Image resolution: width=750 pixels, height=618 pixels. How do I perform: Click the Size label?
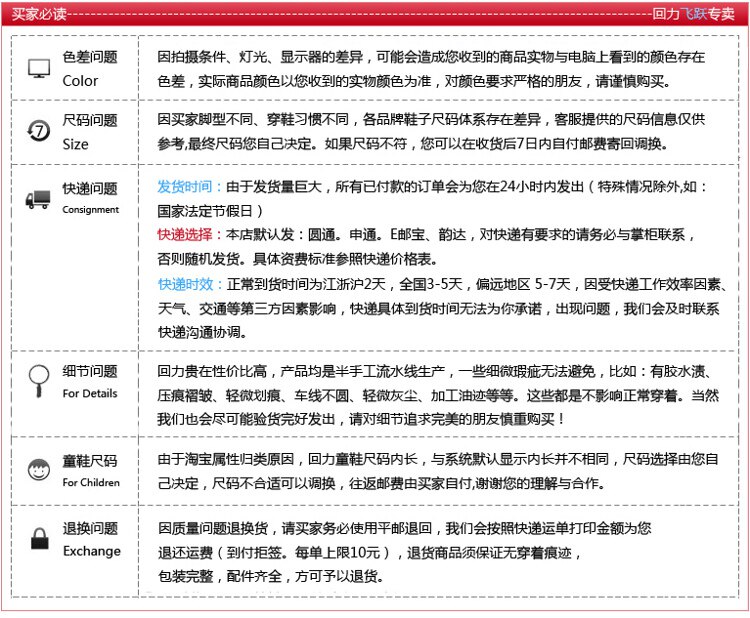tap(76, 144)
